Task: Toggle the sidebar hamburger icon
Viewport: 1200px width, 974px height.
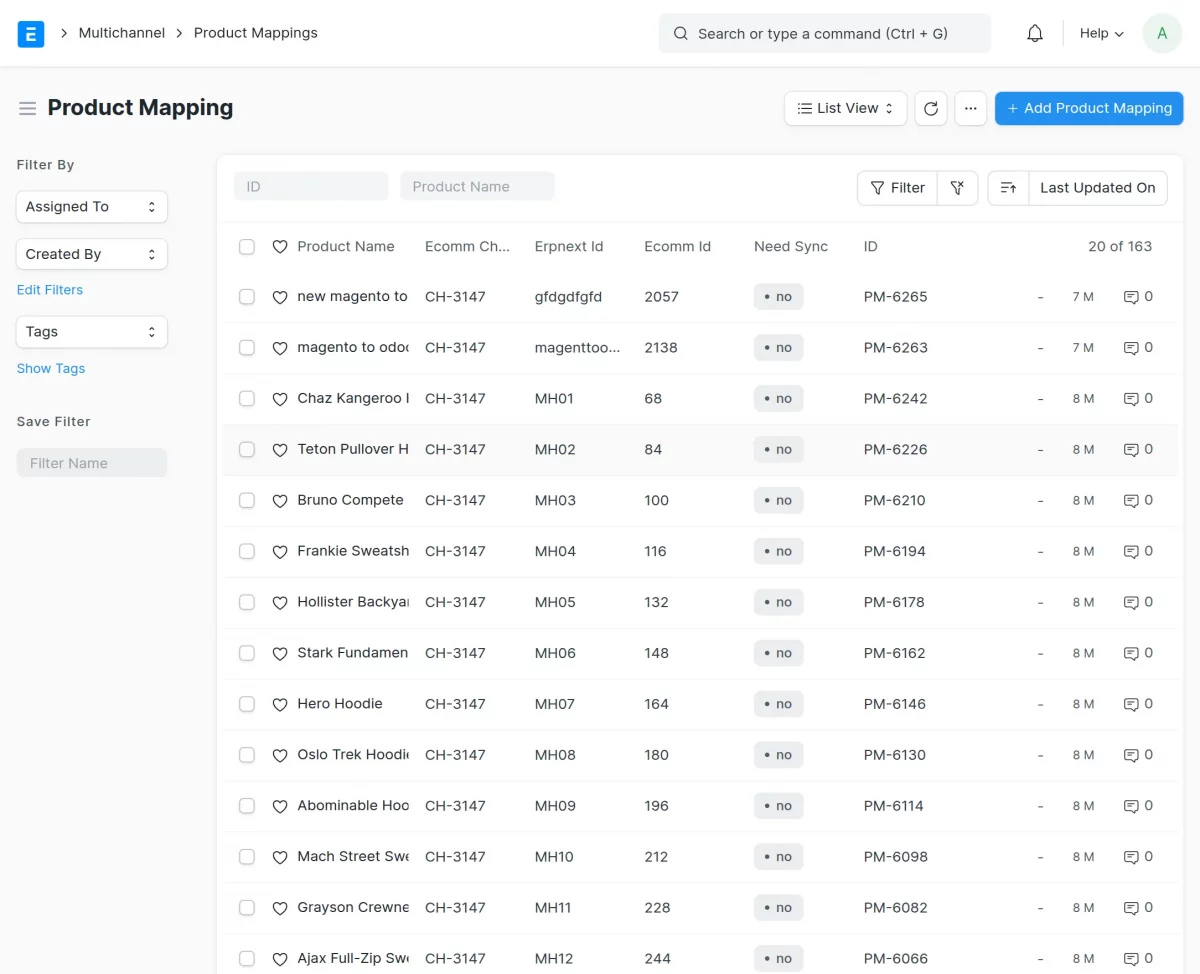Action: tap(27, 108)
